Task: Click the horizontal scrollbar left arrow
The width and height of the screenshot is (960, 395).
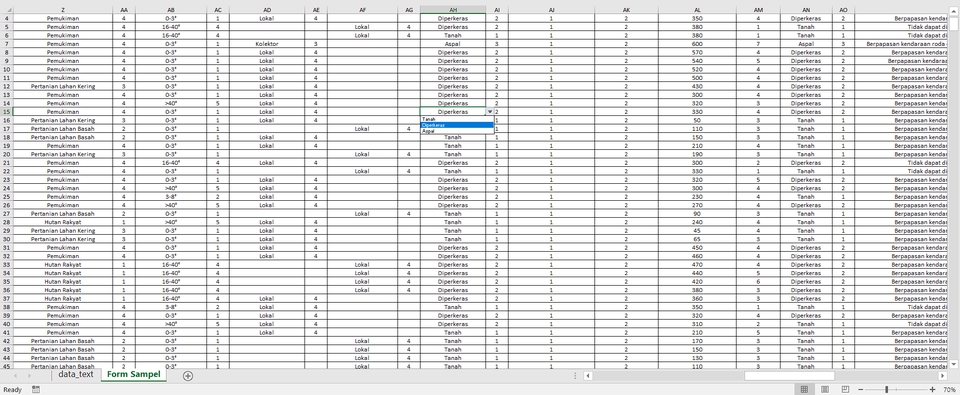Action: 588,375
